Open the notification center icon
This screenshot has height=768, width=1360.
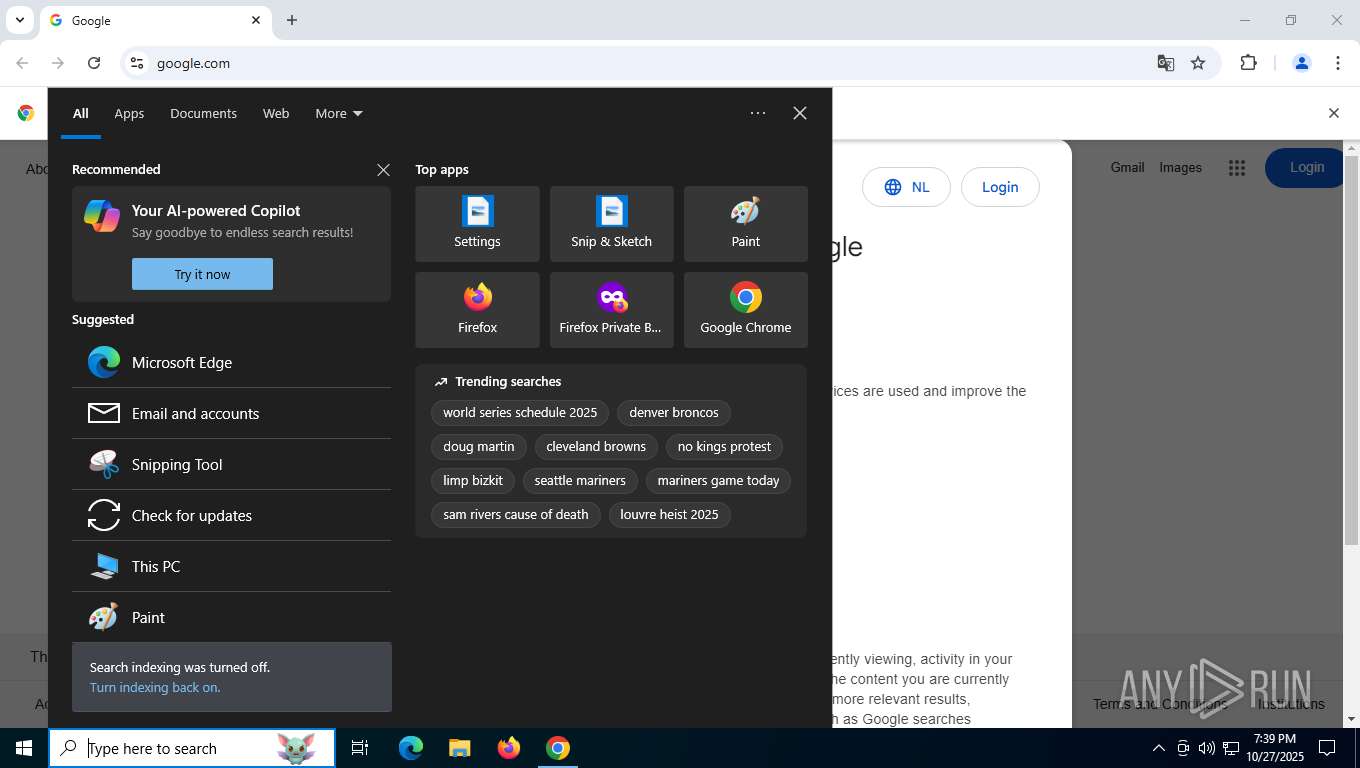(1327, 748)
